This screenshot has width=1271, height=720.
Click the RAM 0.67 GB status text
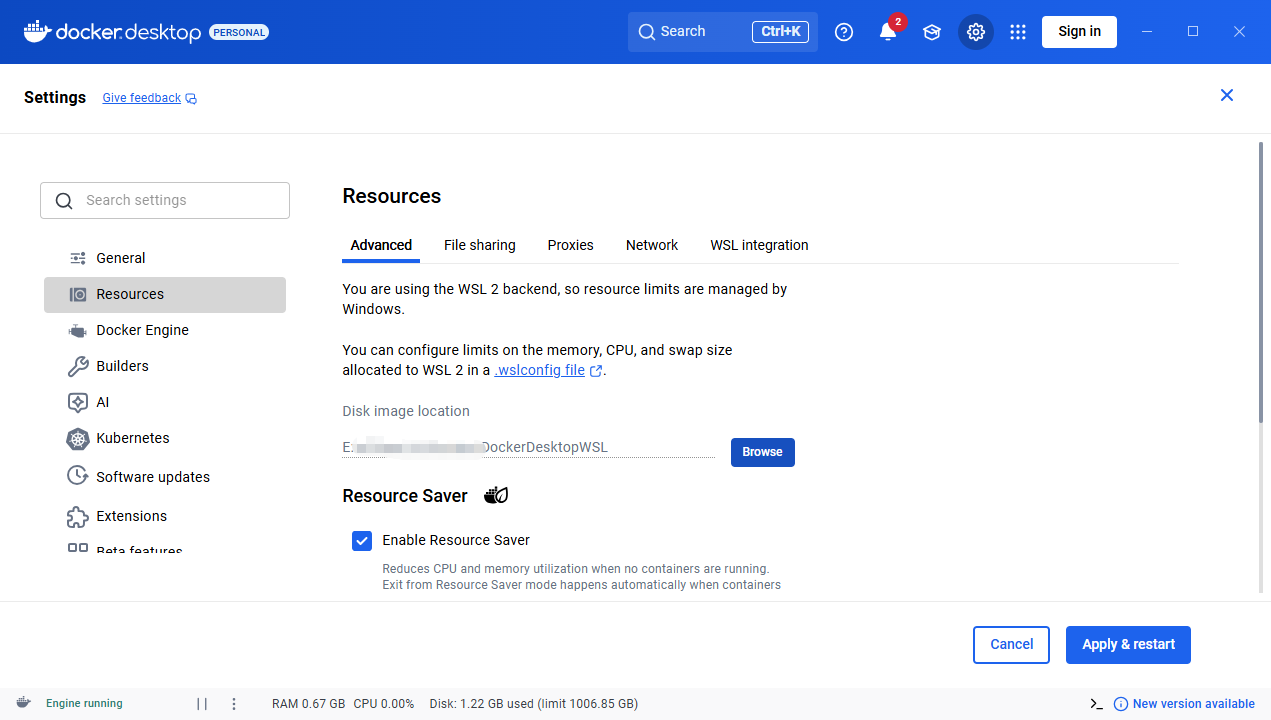(x=308, y=704)
